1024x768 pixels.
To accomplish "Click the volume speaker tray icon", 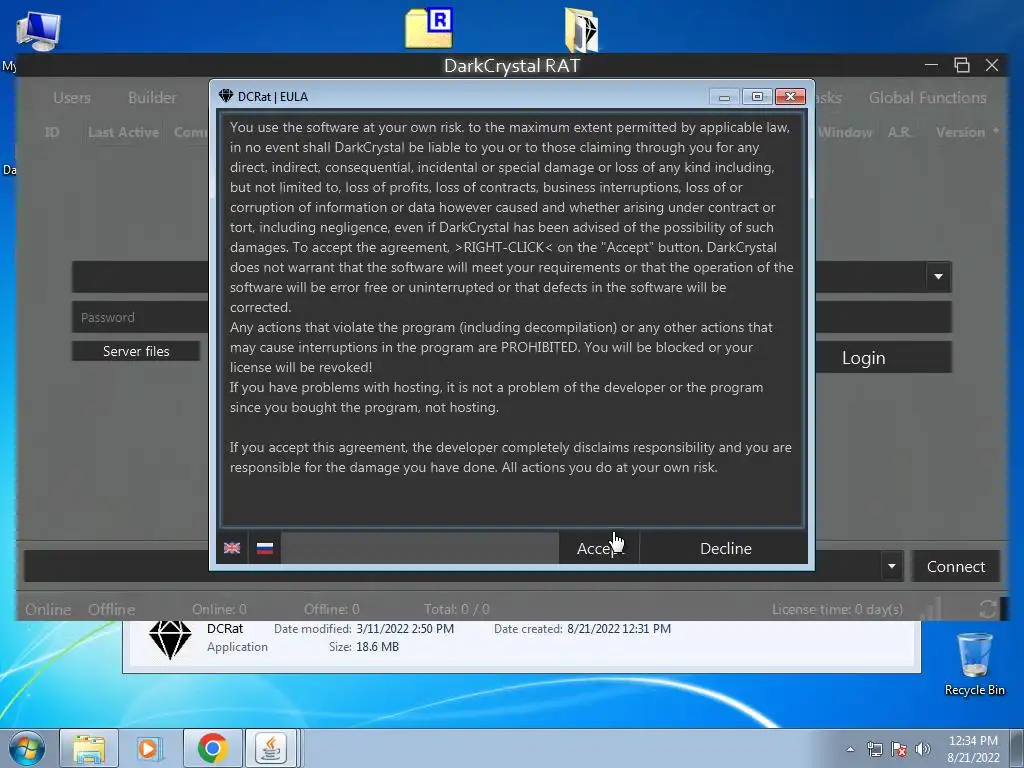I will point(922,749).
